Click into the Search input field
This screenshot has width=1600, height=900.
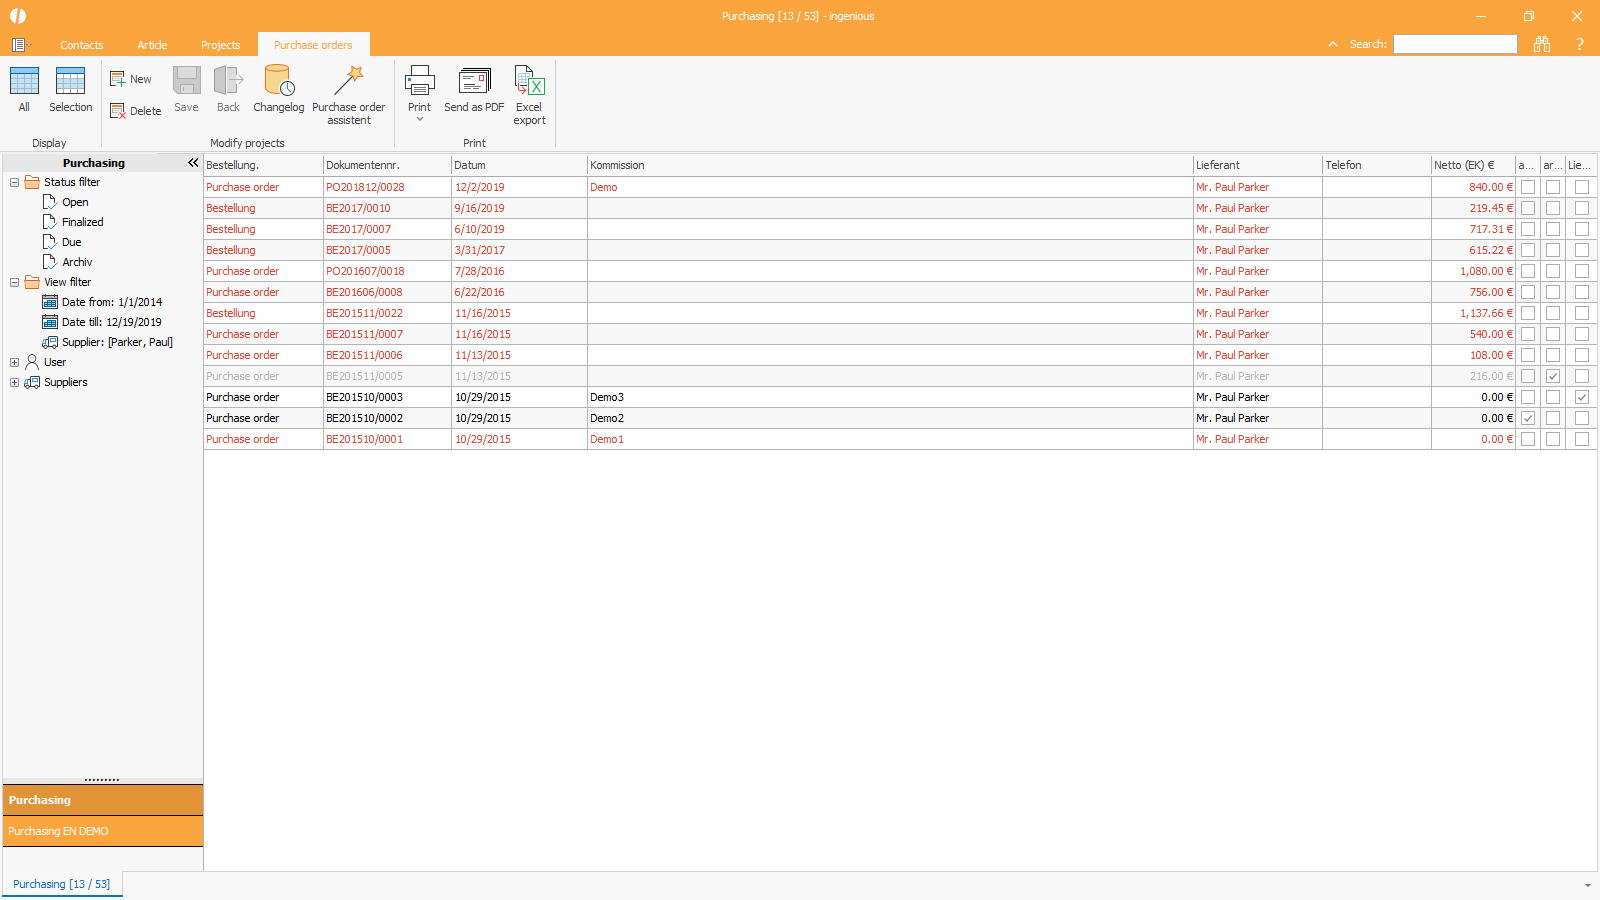click(1455, 44)
